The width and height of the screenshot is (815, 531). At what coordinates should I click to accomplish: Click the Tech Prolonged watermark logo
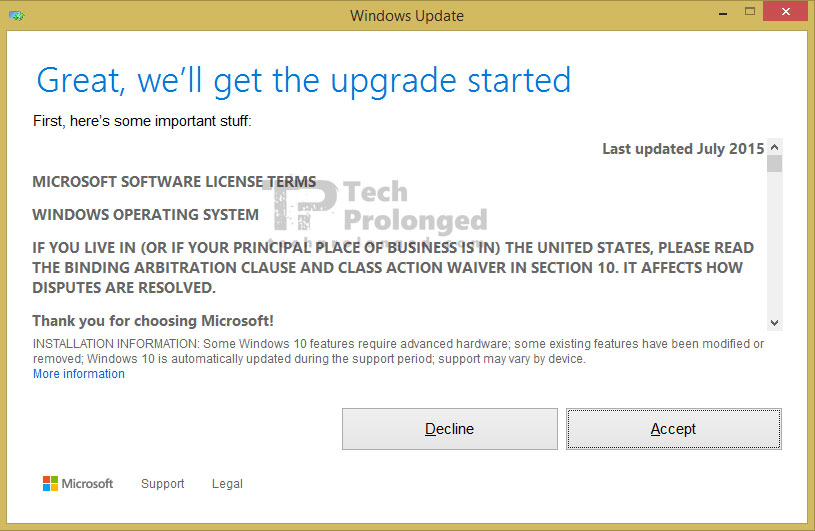click(375, 206)
